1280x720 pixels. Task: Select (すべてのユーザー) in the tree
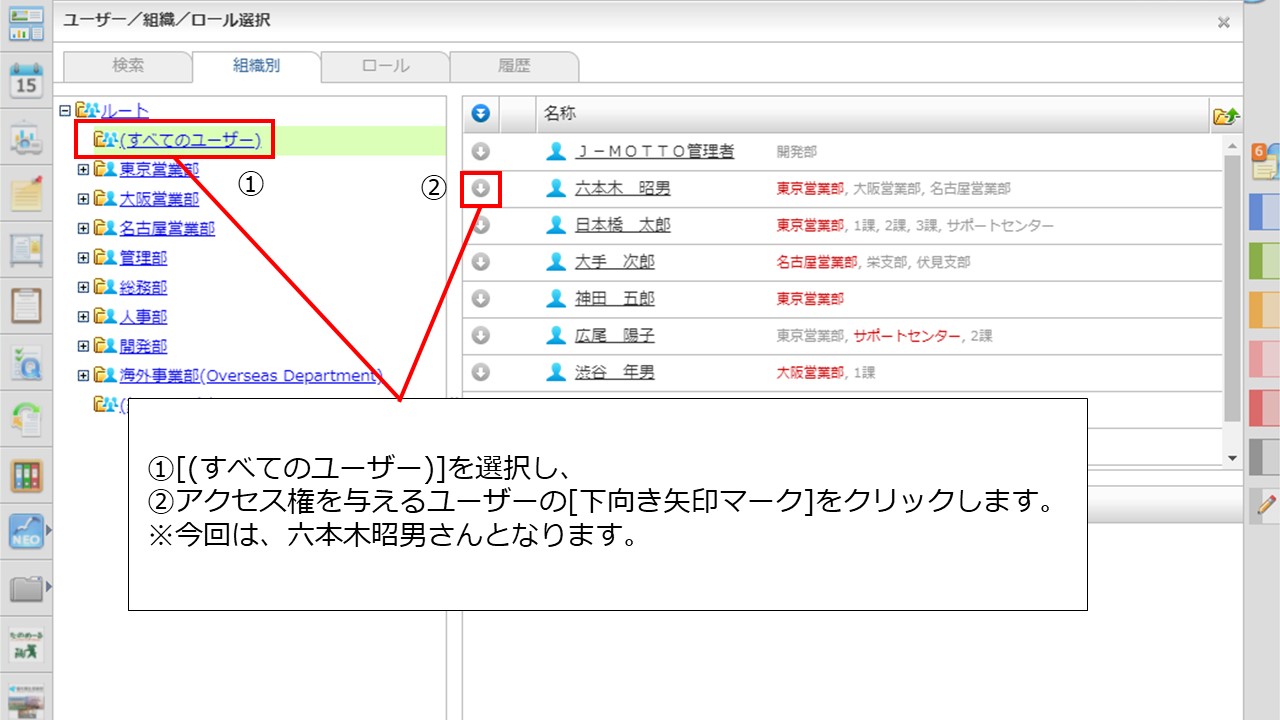tap(189, 140)
